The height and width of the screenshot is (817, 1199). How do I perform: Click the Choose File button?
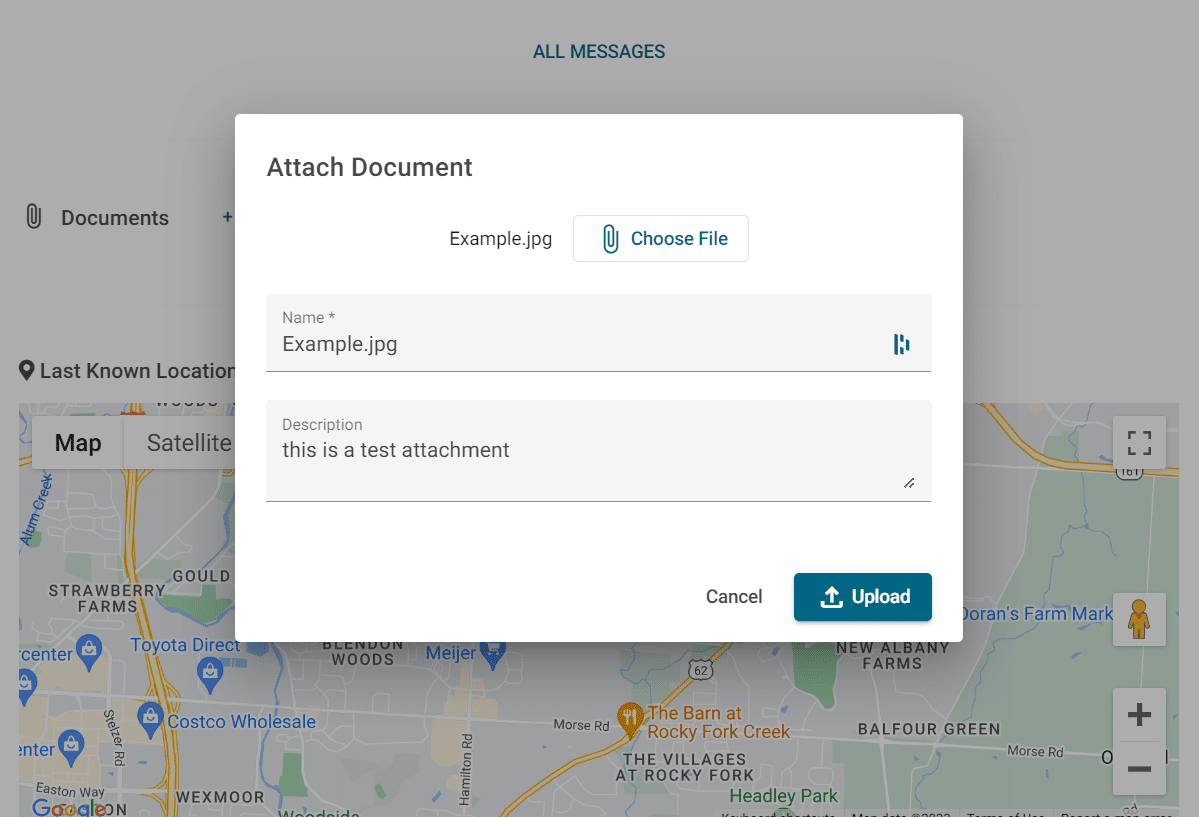(660, 239)
